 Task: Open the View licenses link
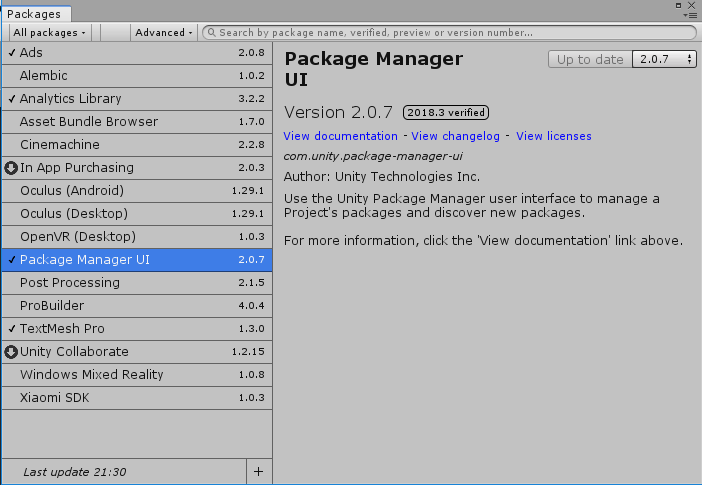pos(554,136)
